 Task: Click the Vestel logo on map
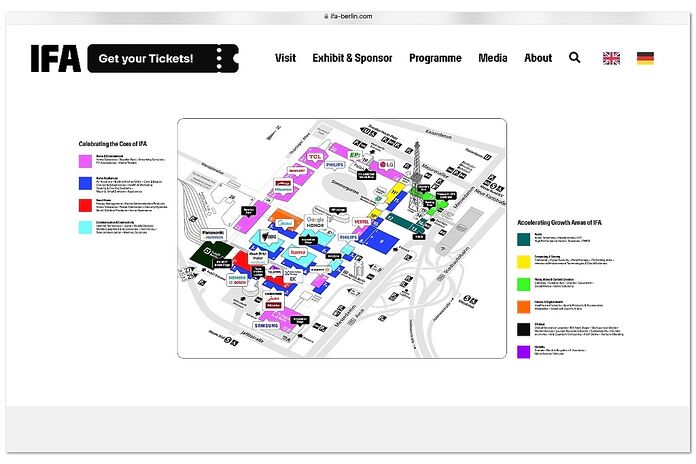point(361,222)
